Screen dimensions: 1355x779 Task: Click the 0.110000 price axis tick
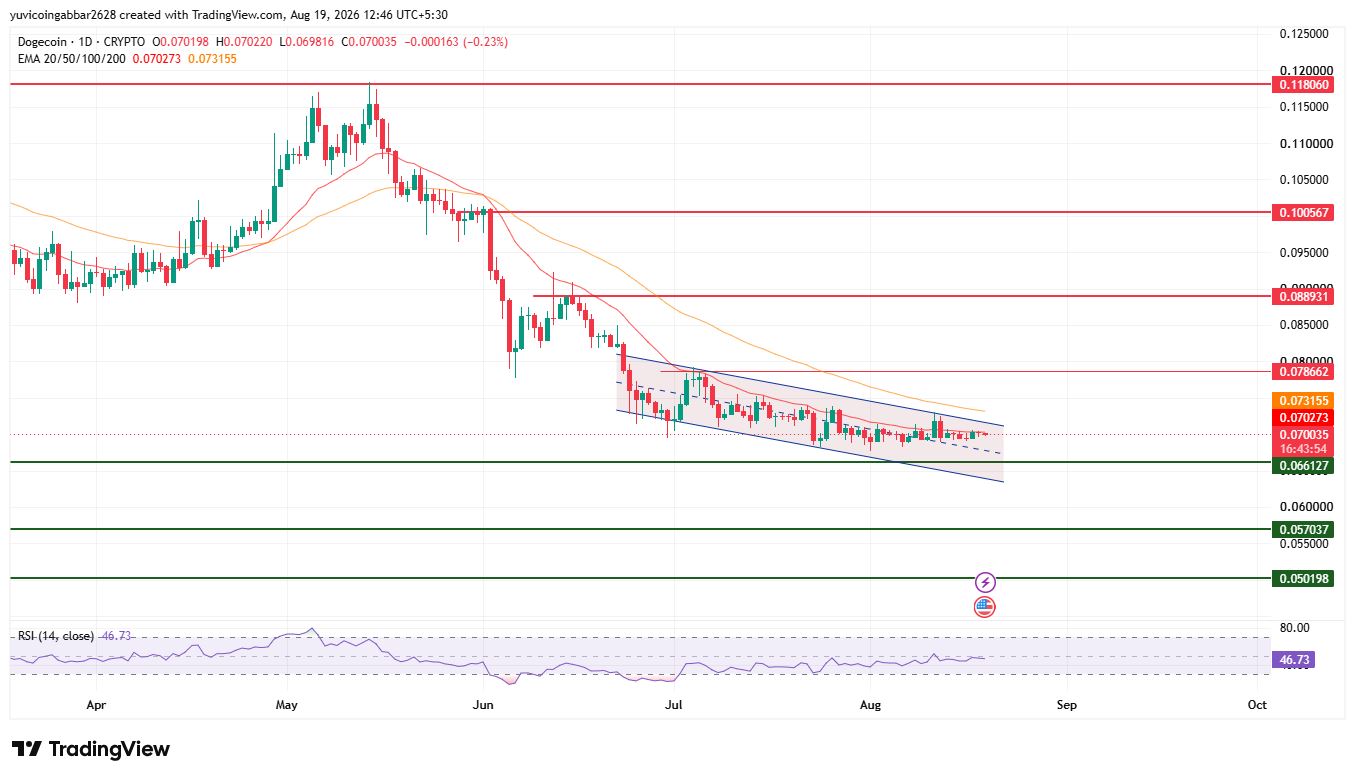coord(1305,144)
